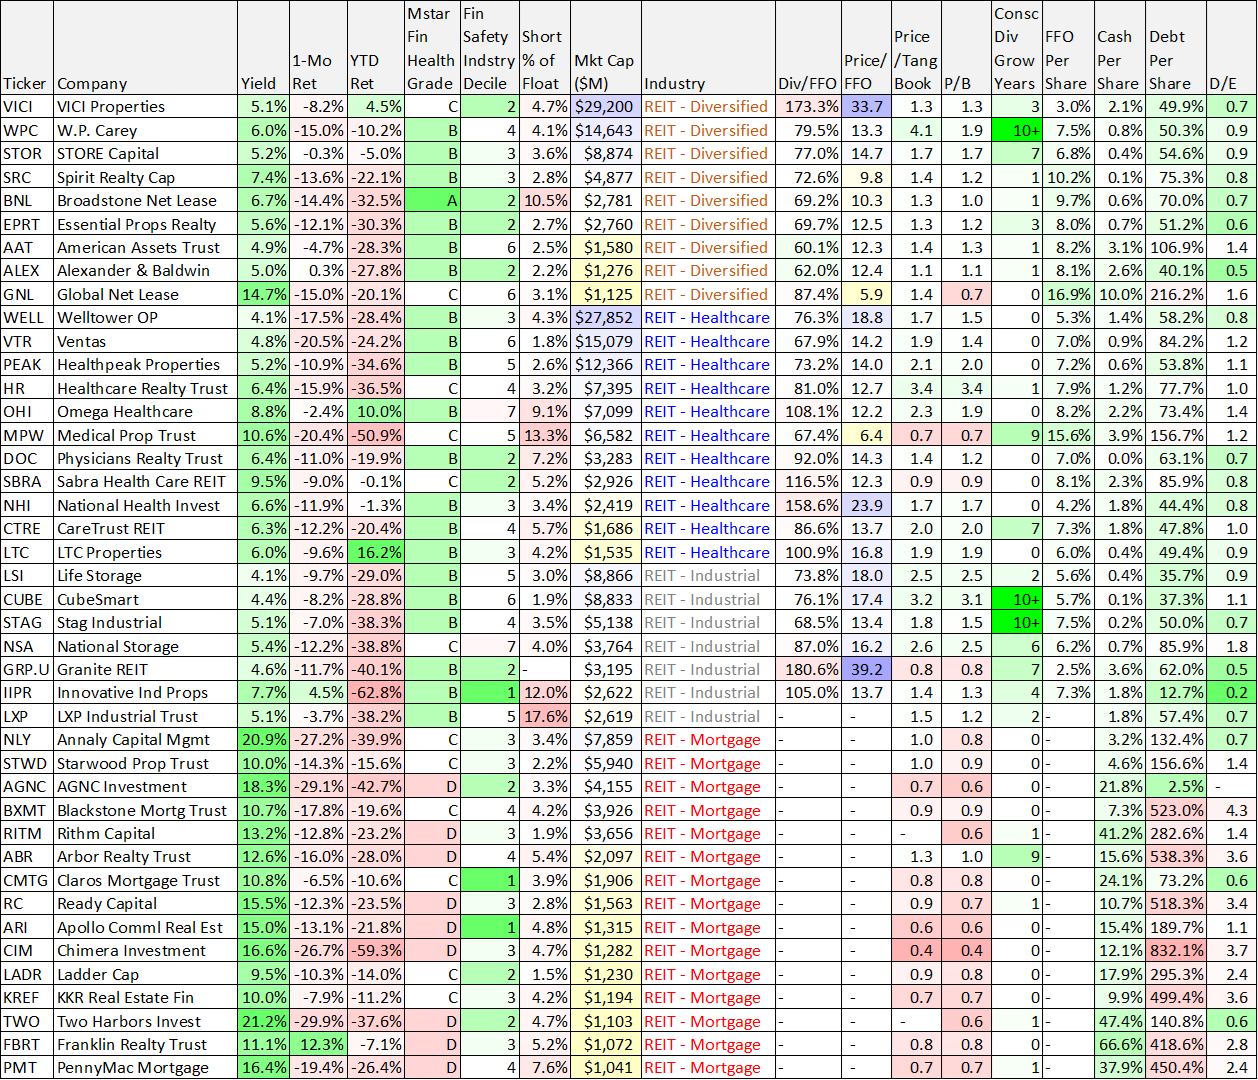Select Arbor Realty Trust growth years 9
Viewport: 1258px width, 1080px height.
(x=1017, y=857)
